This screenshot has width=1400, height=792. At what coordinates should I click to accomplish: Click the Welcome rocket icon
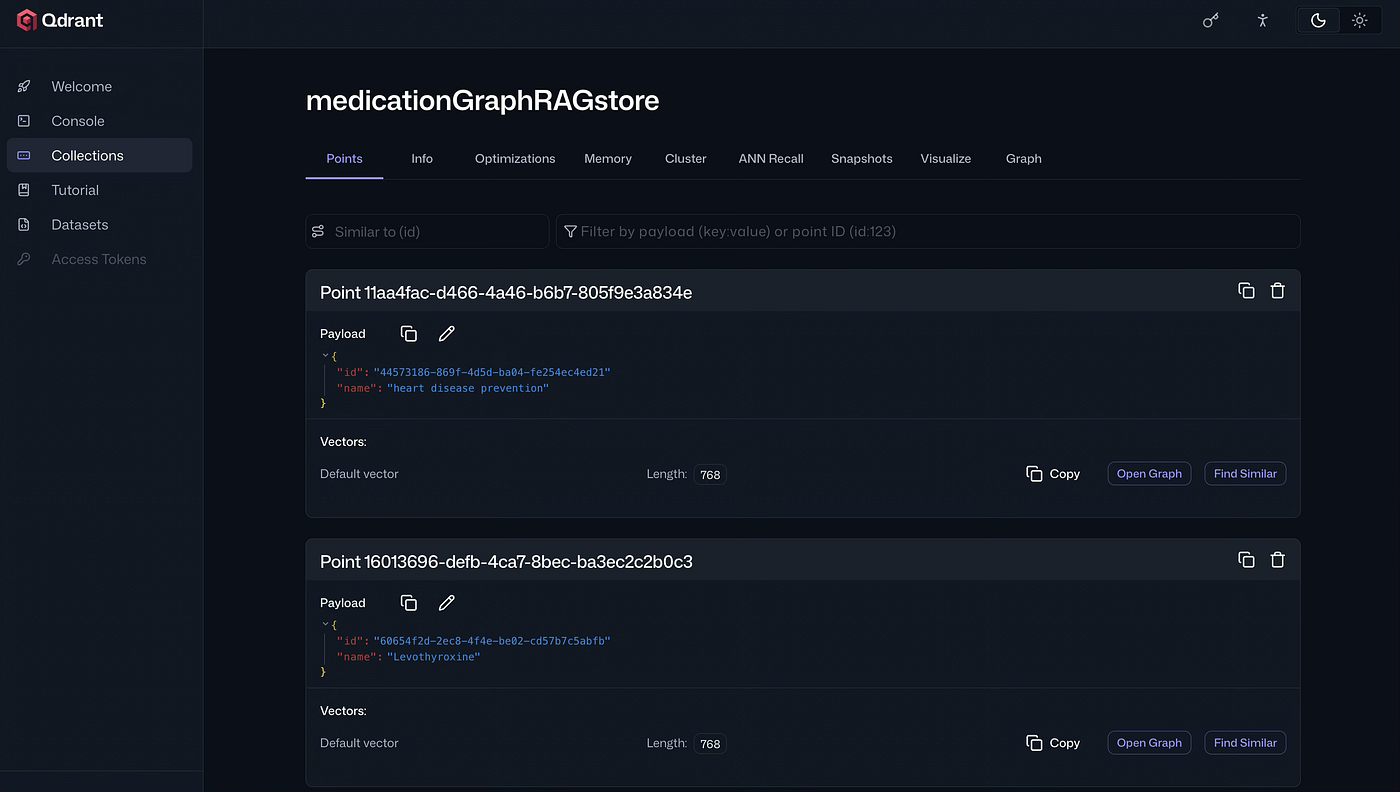(24, 87)
